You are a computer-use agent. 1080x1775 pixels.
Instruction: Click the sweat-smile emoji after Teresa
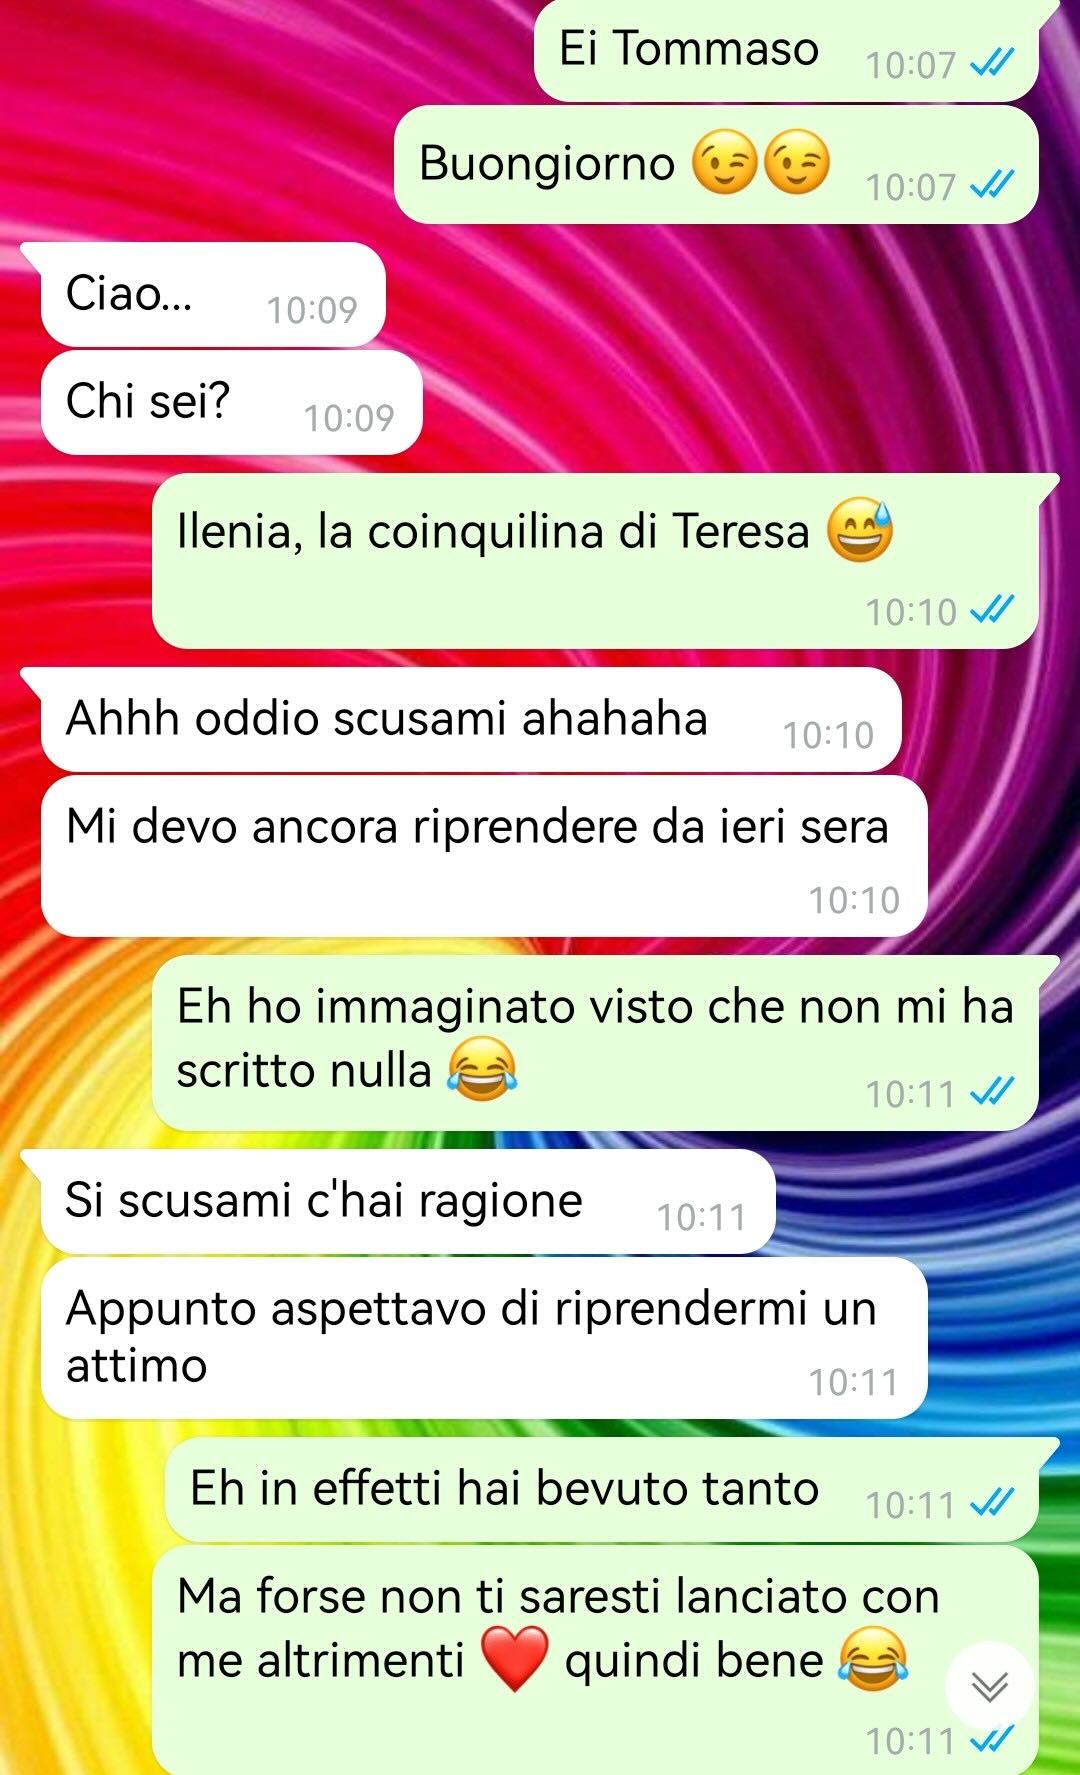tap(860, 530)
